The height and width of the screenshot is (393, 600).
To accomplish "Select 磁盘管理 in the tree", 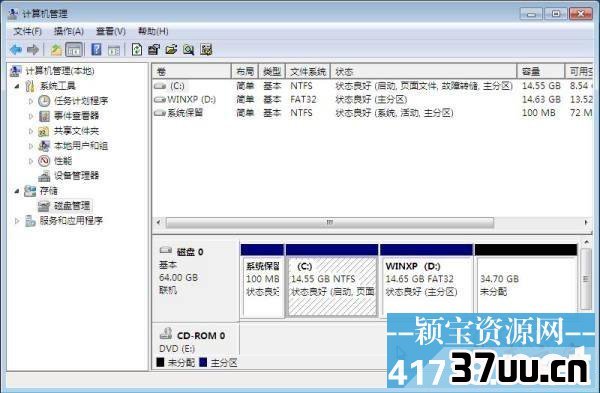I will pyautogui.click(x=72, y=205).
